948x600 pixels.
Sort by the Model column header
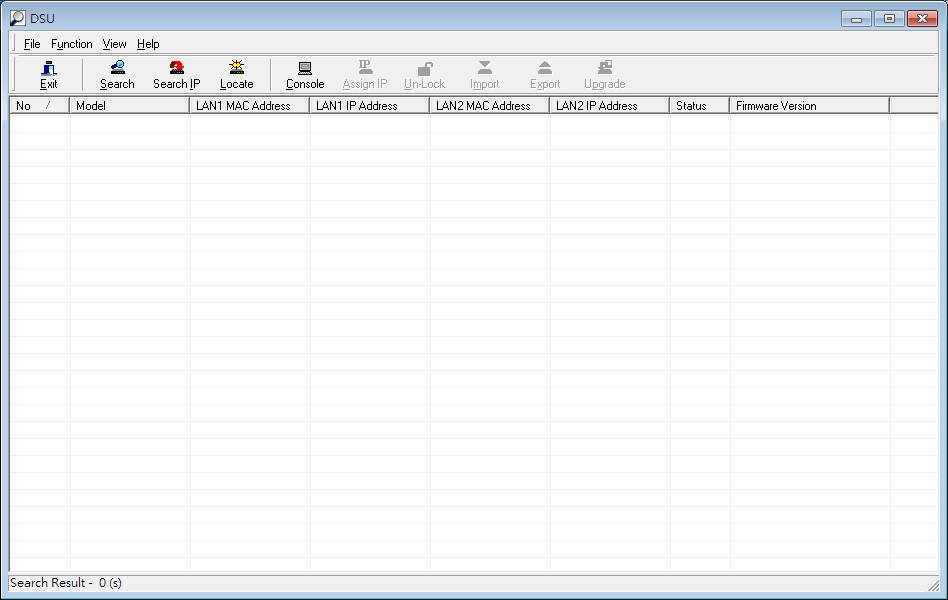click(x=129, y=106)
